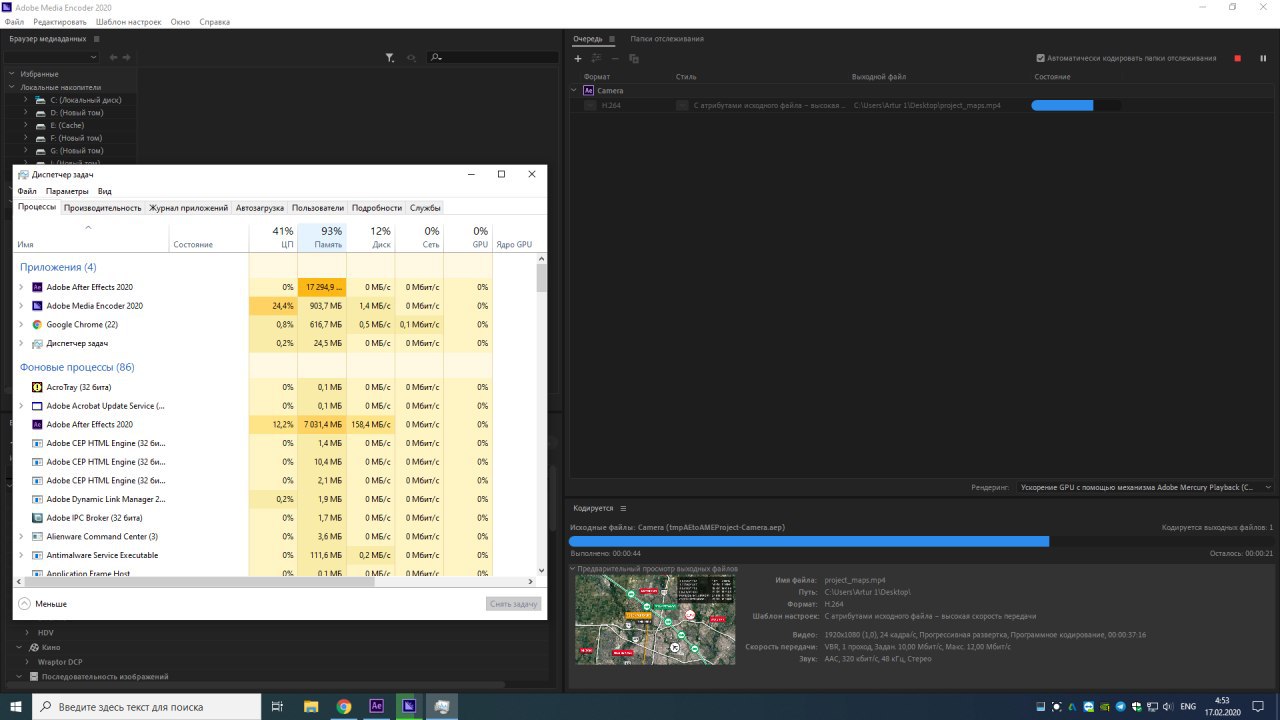Screen dimensions: 1280x720
Task: Expand Adobe Media Encoder 2020 process row
Action: click(21, 306)
